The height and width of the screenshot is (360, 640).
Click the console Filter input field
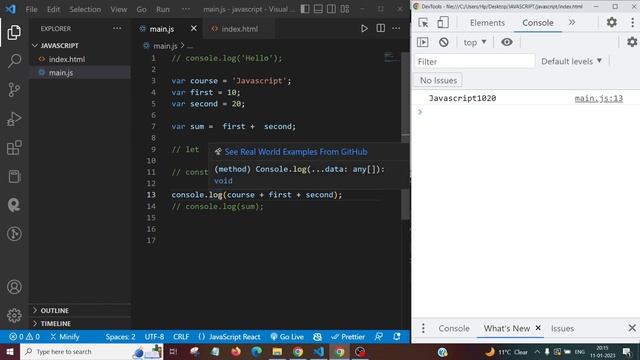point(474,61)
